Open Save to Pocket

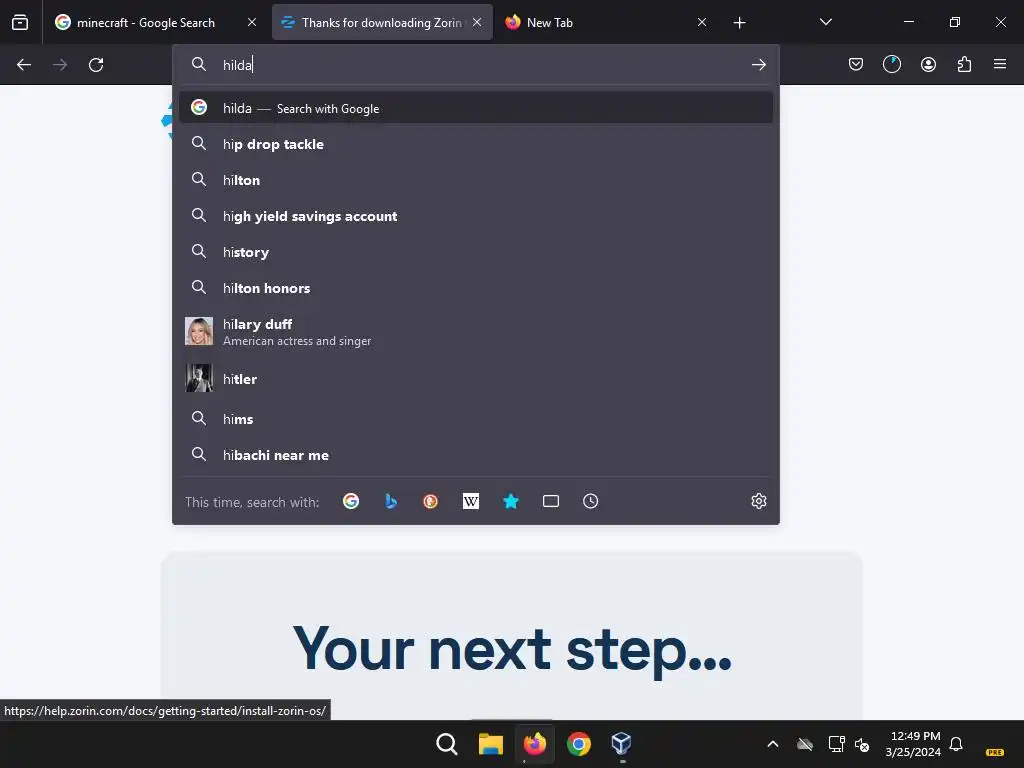tap(856, 64)
